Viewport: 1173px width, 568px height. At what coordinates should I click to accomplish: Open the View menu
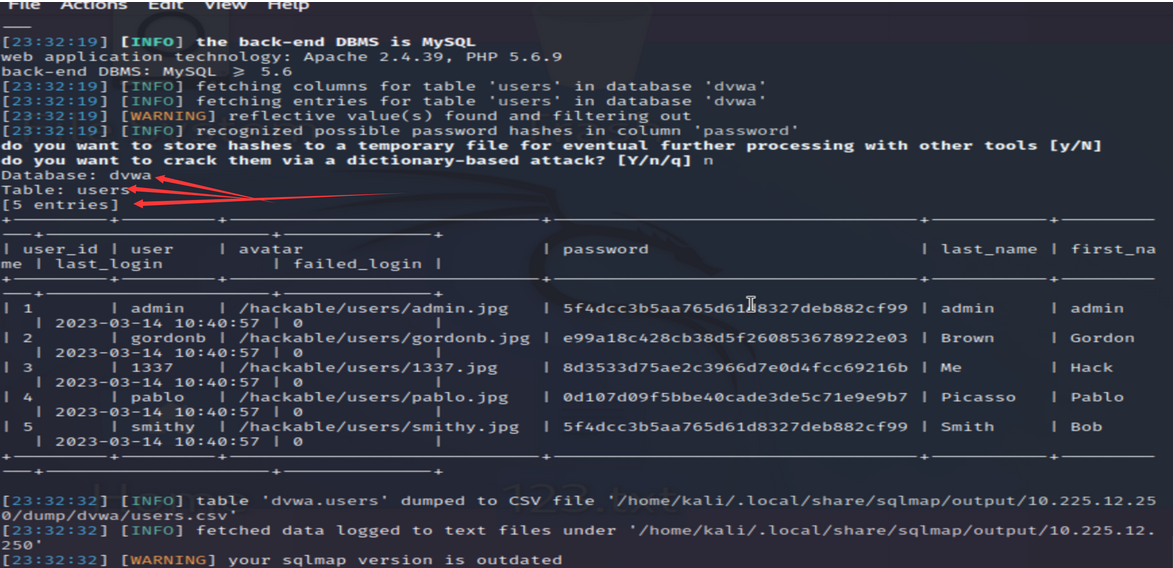pos(225,5)
